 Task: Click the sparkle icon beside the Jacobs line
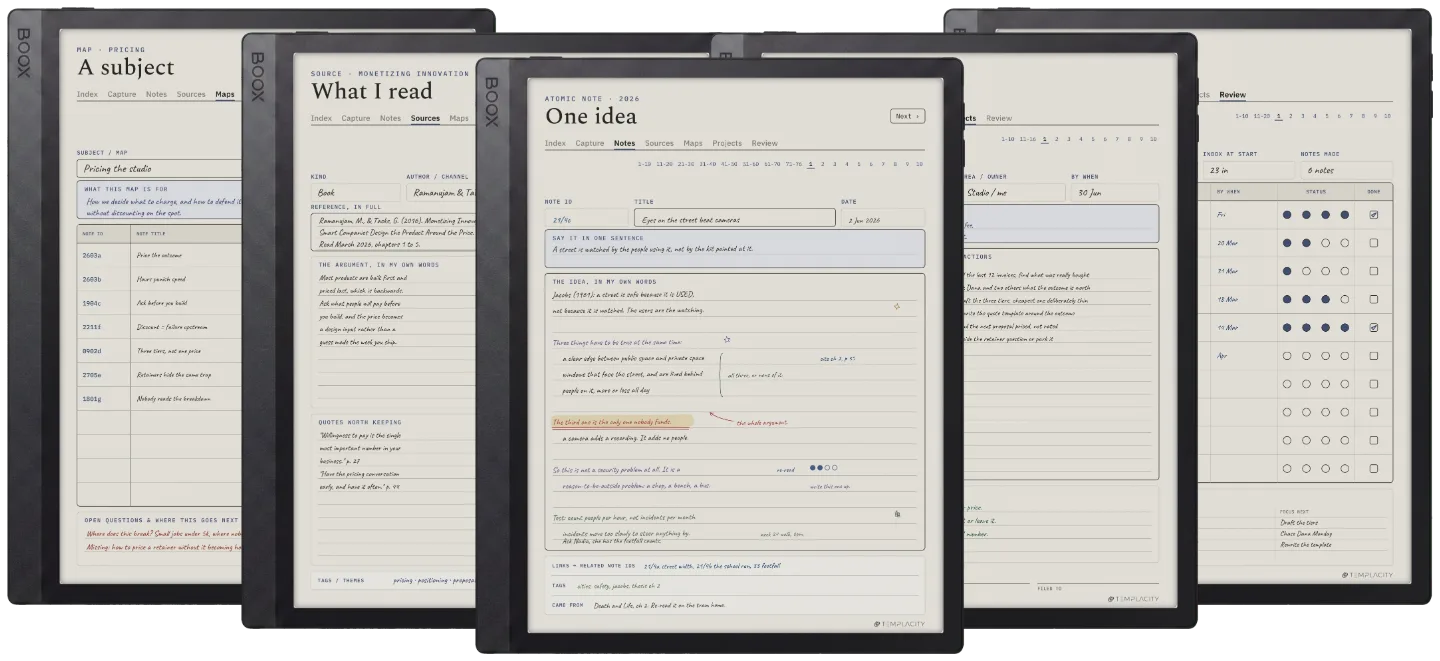897,306
